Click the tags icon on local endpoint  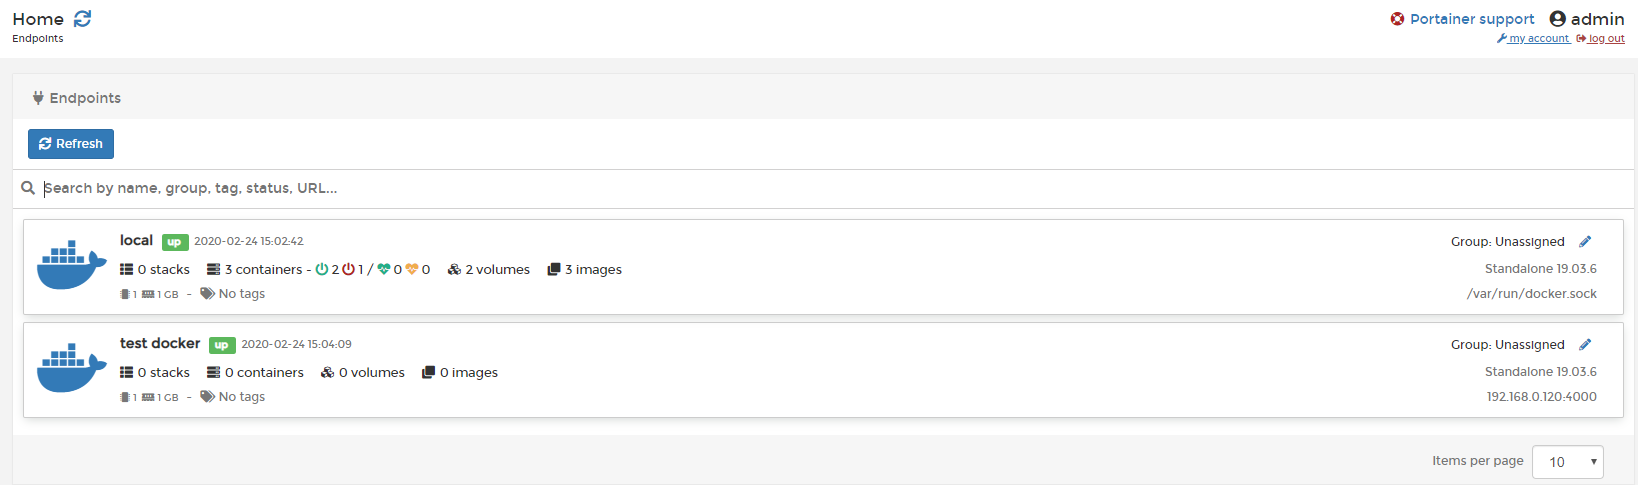point(208,294)
